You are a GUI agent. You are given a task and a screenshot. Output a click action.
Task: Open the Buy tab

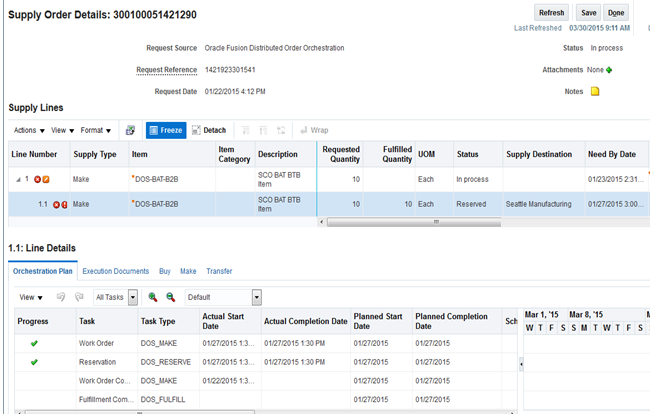tap(165, 271)
